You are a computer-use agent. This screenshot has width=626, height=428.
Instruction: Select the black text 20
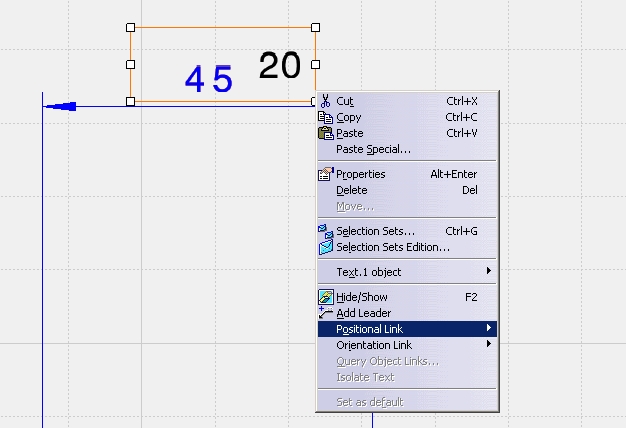coord(280,65)
